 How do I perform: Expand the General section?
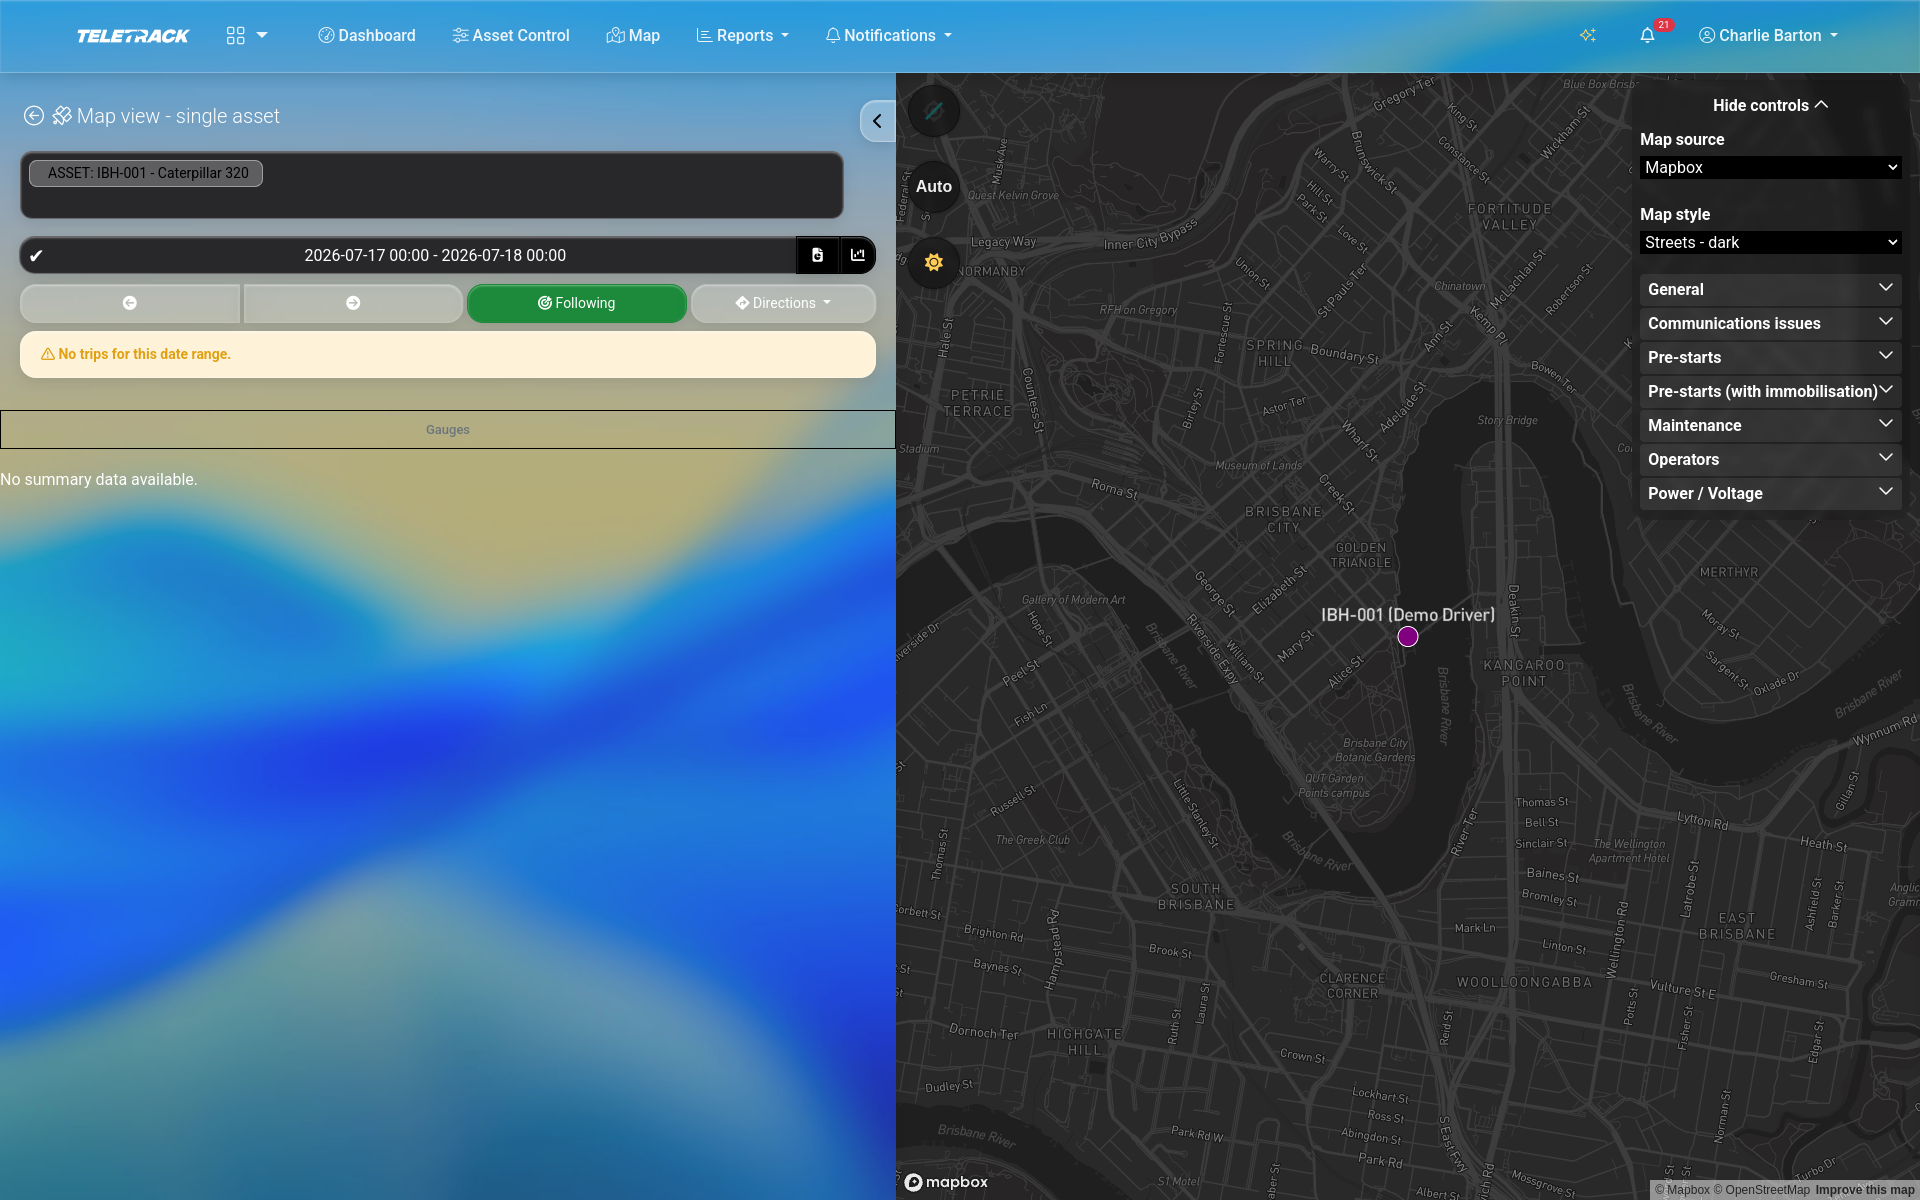(x=1771, y=289)
